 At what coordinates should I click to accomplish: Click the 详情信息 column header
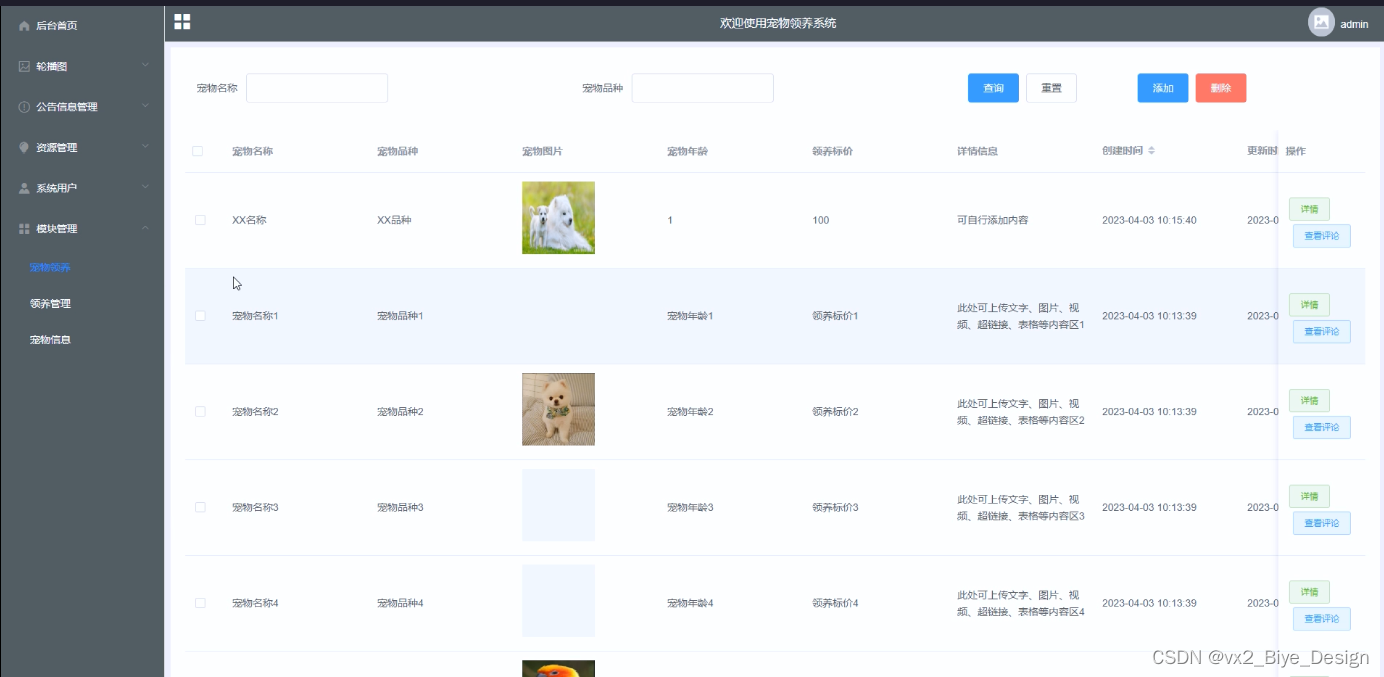(977, 152)
